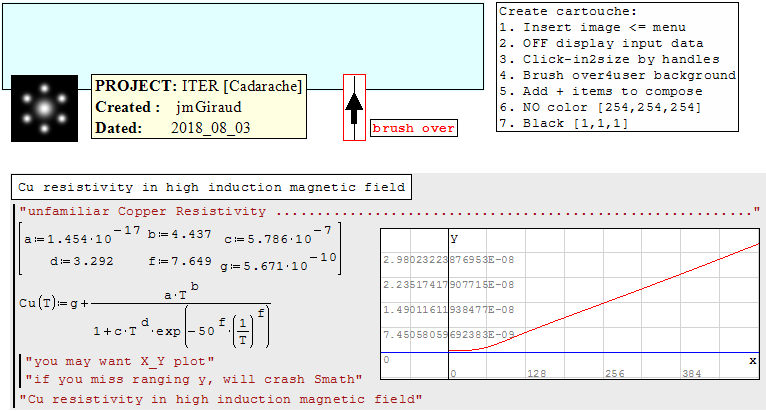Select '4. Brush over4user background' line

(x=617, y=75)
